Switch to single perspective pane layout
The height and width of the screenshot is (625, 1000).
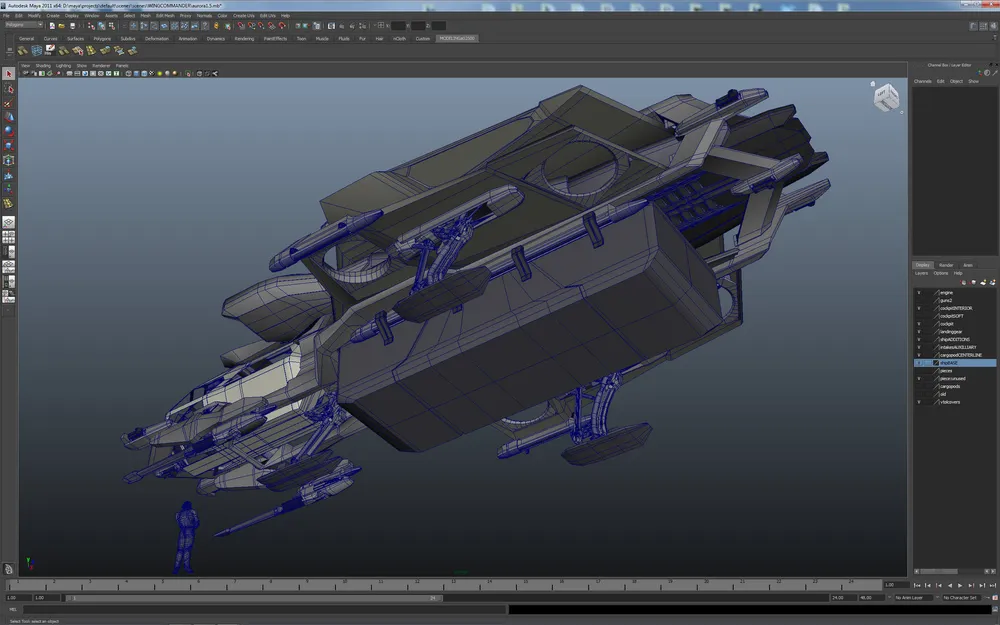coord(9,222)
